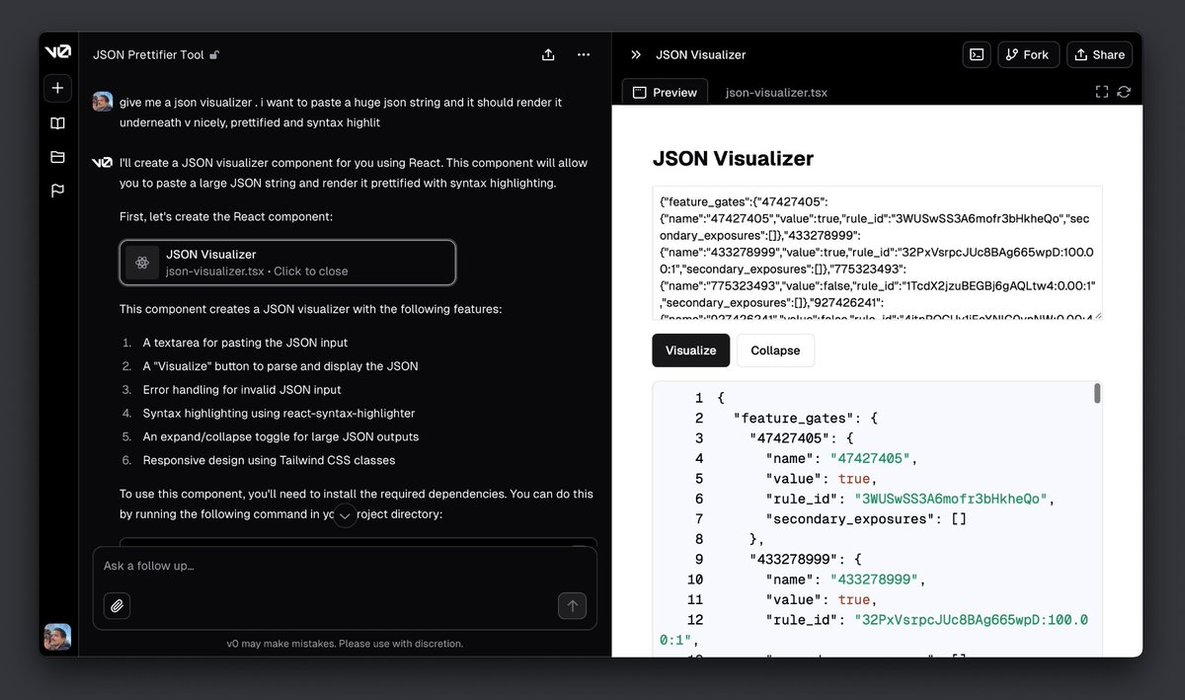Click the Fork button
Screen dimensions: 1185x700
[1028, 55]
